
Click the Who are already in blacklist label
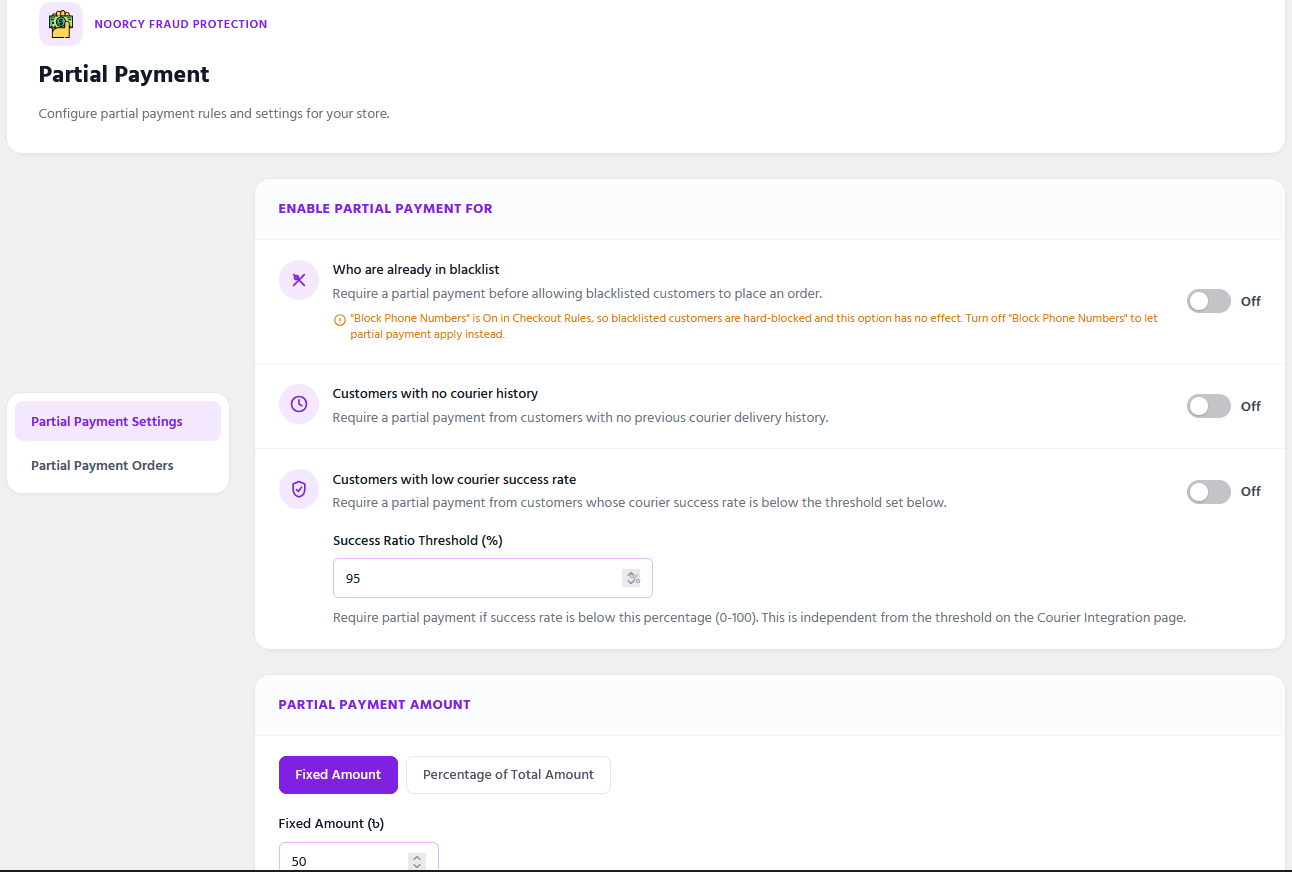(416, 269)
